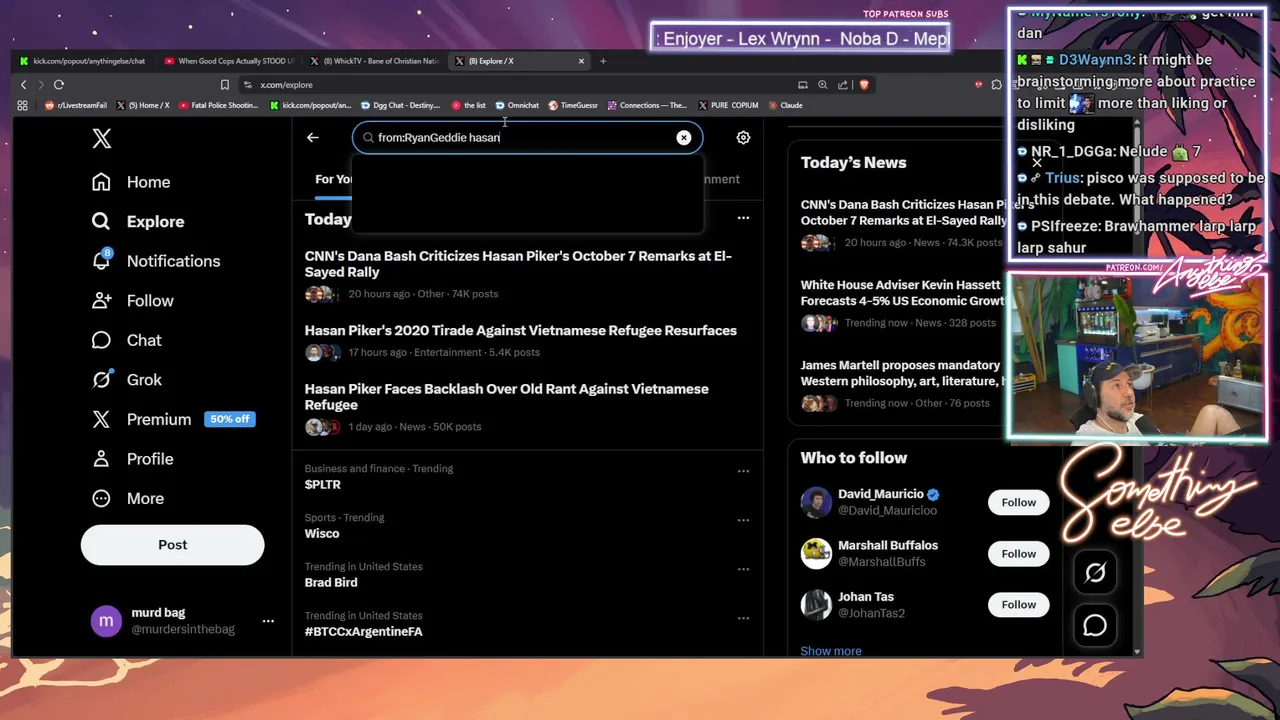
Task: Open PURE COPIUM bookmark
Action: pos(728,105)
